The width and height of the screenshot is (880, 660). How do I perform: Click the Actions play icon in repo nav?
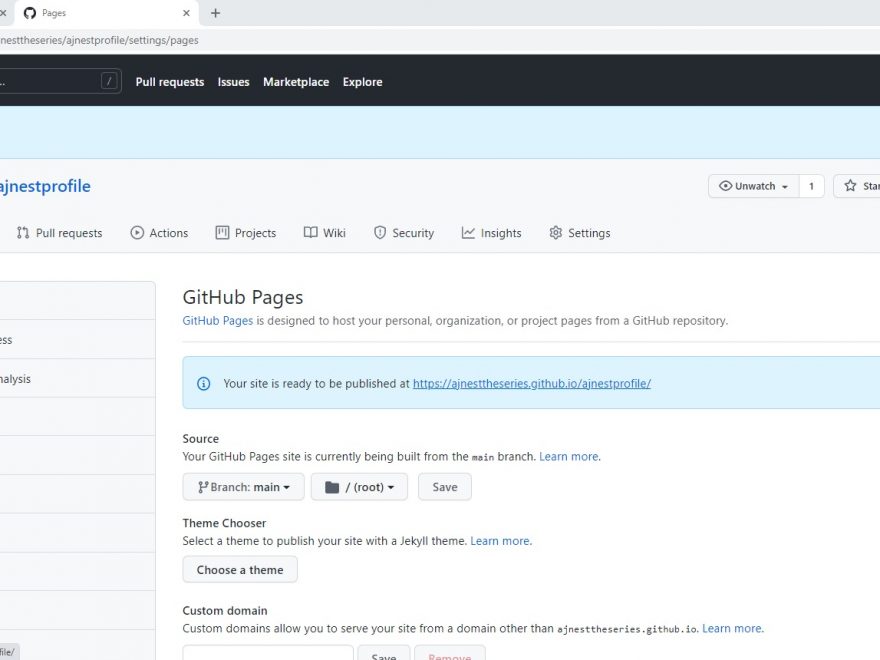coord(137,233)
